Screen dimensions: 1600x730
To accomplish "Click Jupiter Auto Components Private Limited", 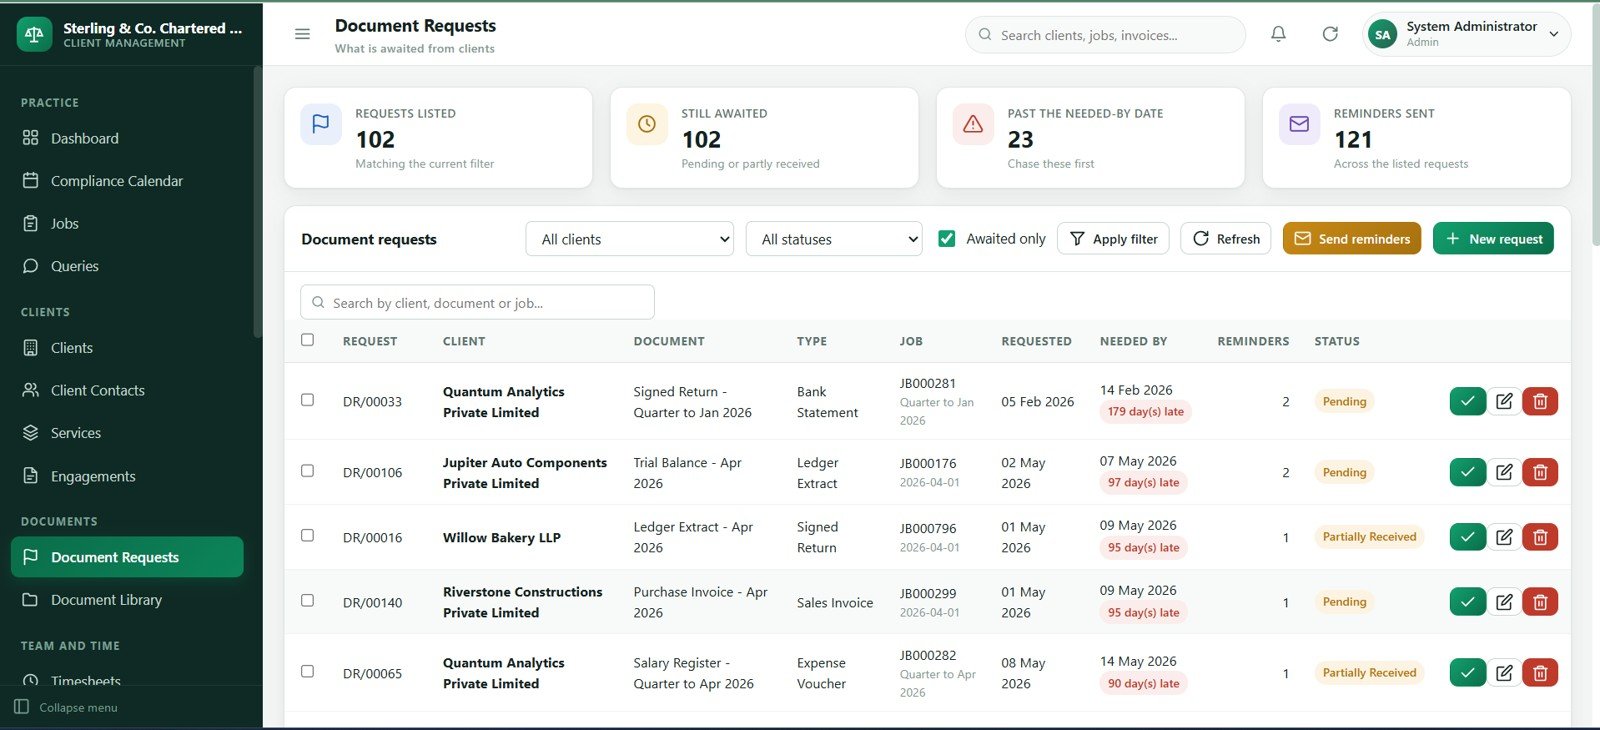I will pyautogui.click(x=525, y=473).
